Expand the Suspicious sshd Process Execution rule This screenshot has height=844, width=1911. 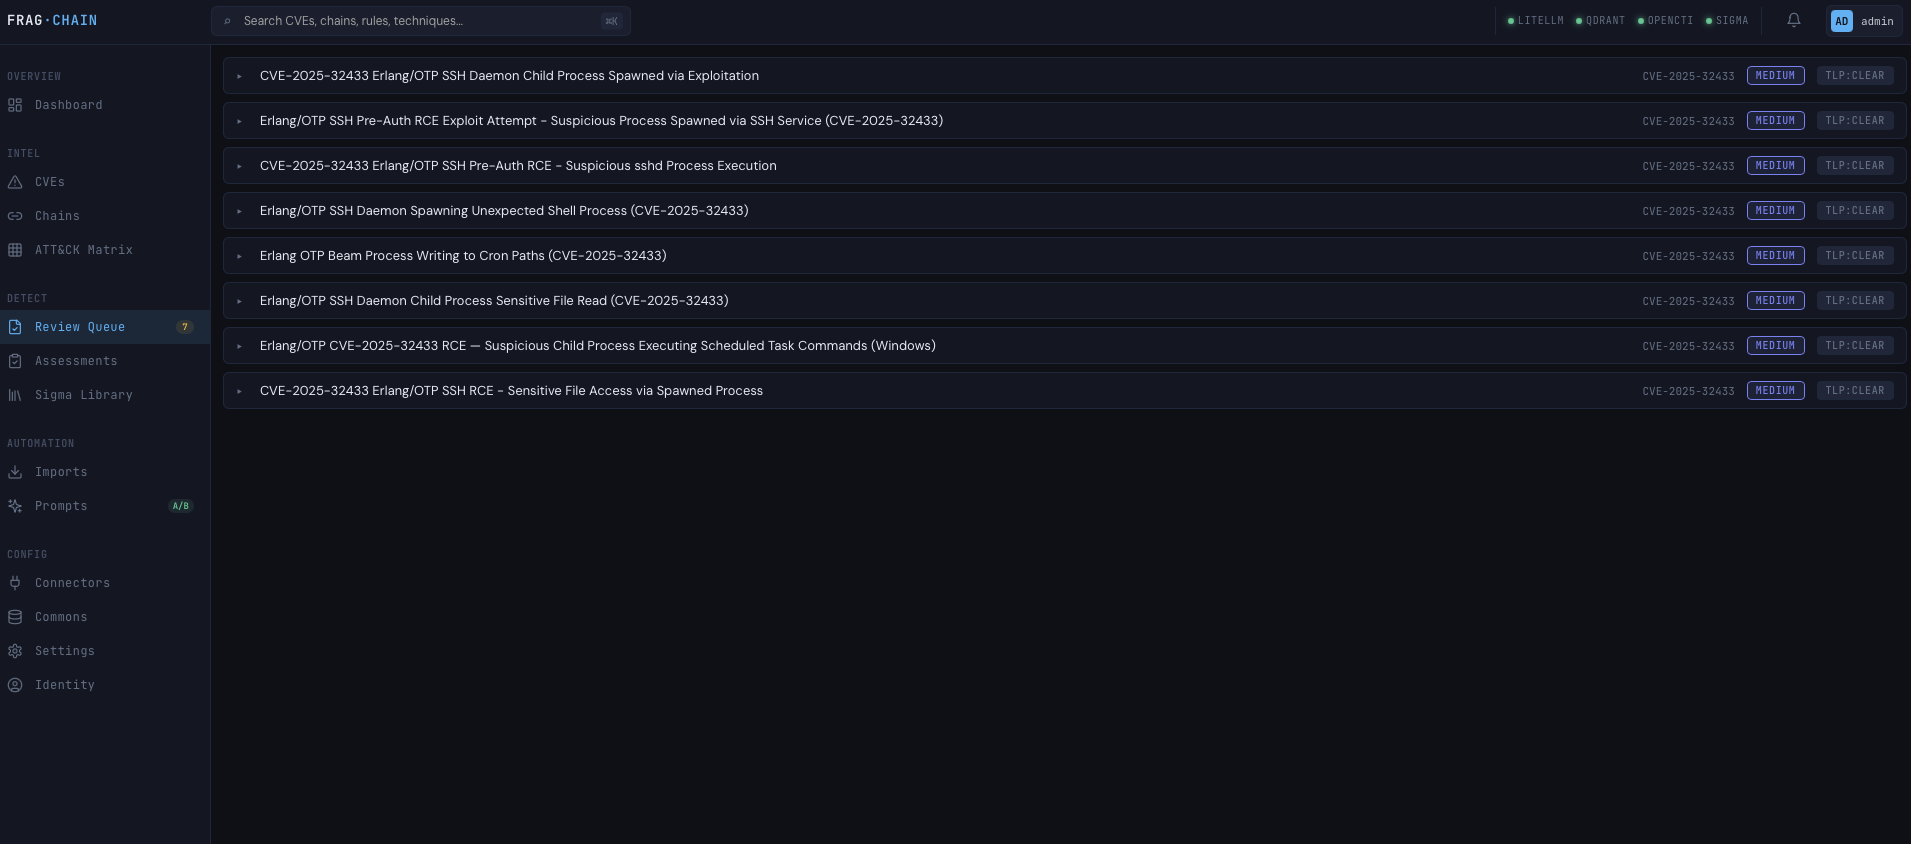[x=240, y=166]
